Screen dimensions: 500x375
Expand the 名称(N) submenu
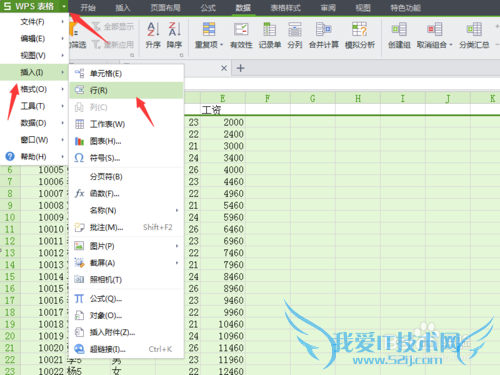[x=127, y=210]
